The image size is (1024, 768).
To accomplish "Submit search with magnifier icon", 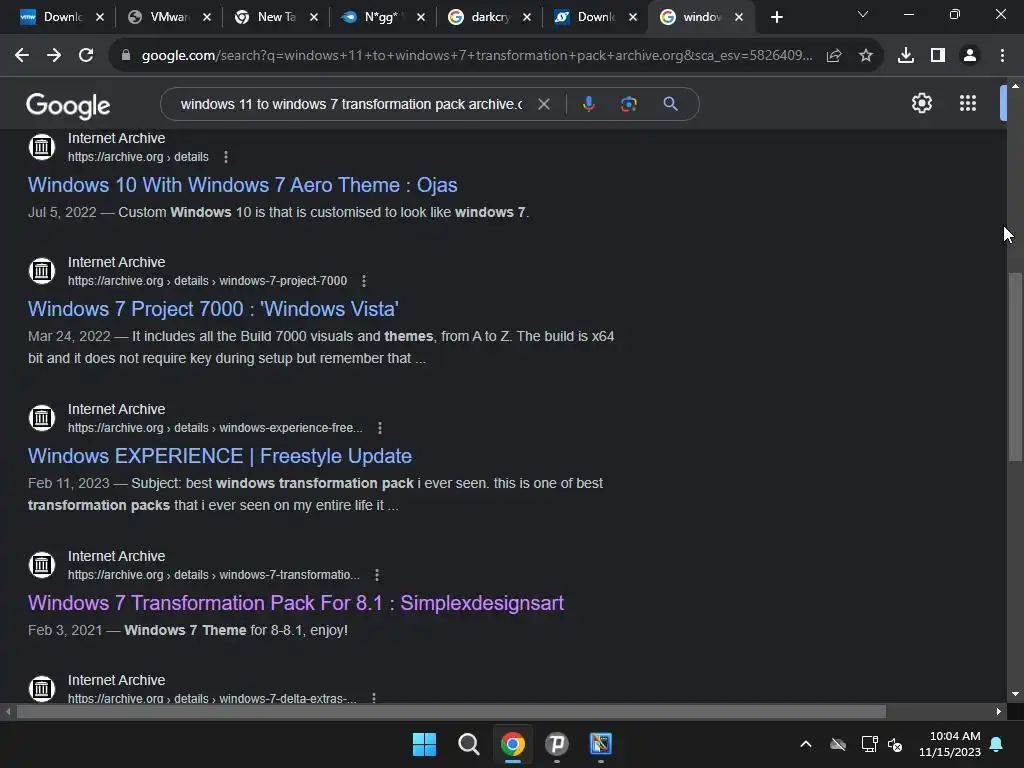I will pos(670,104).
